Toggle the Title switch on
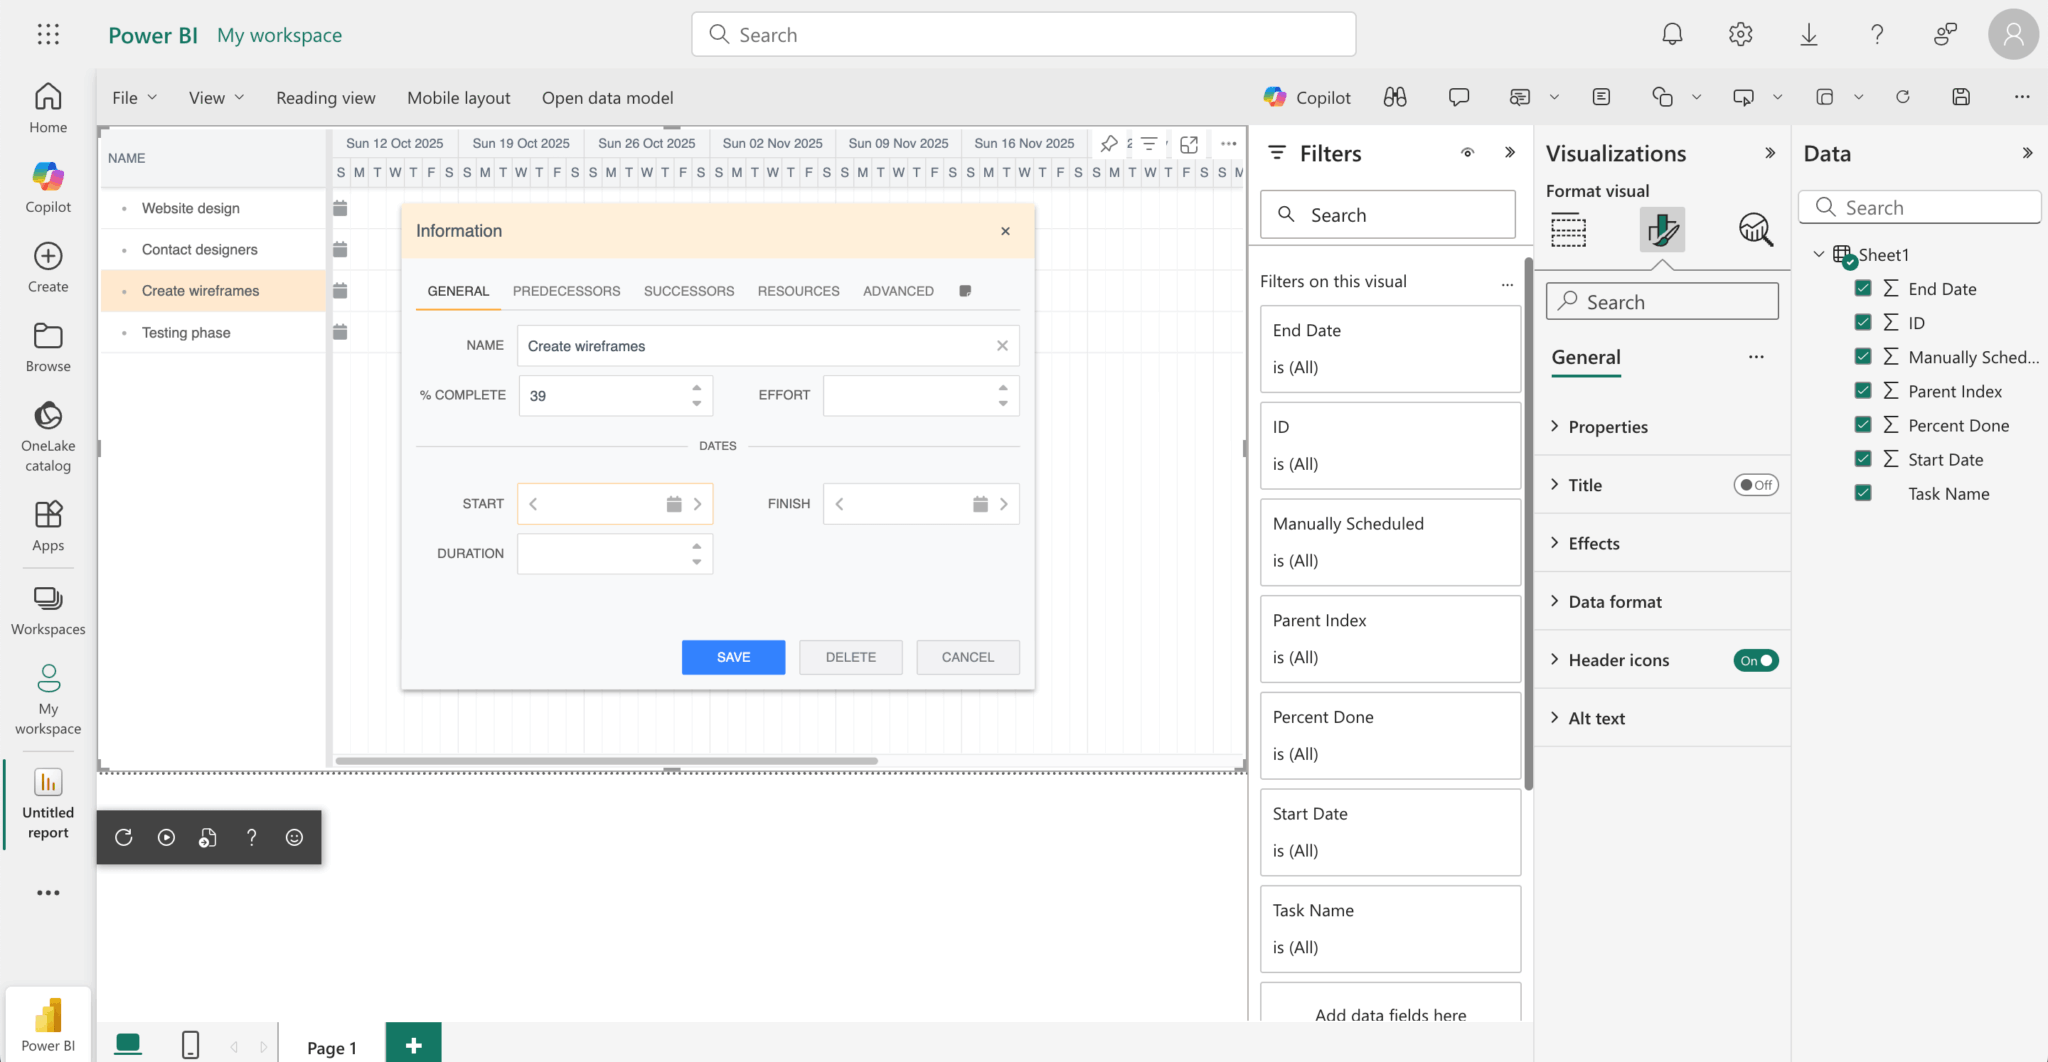Image resolution: width=2048 pixels, height=1062 pixels. pyautogui.click(x=1755, y=485)
